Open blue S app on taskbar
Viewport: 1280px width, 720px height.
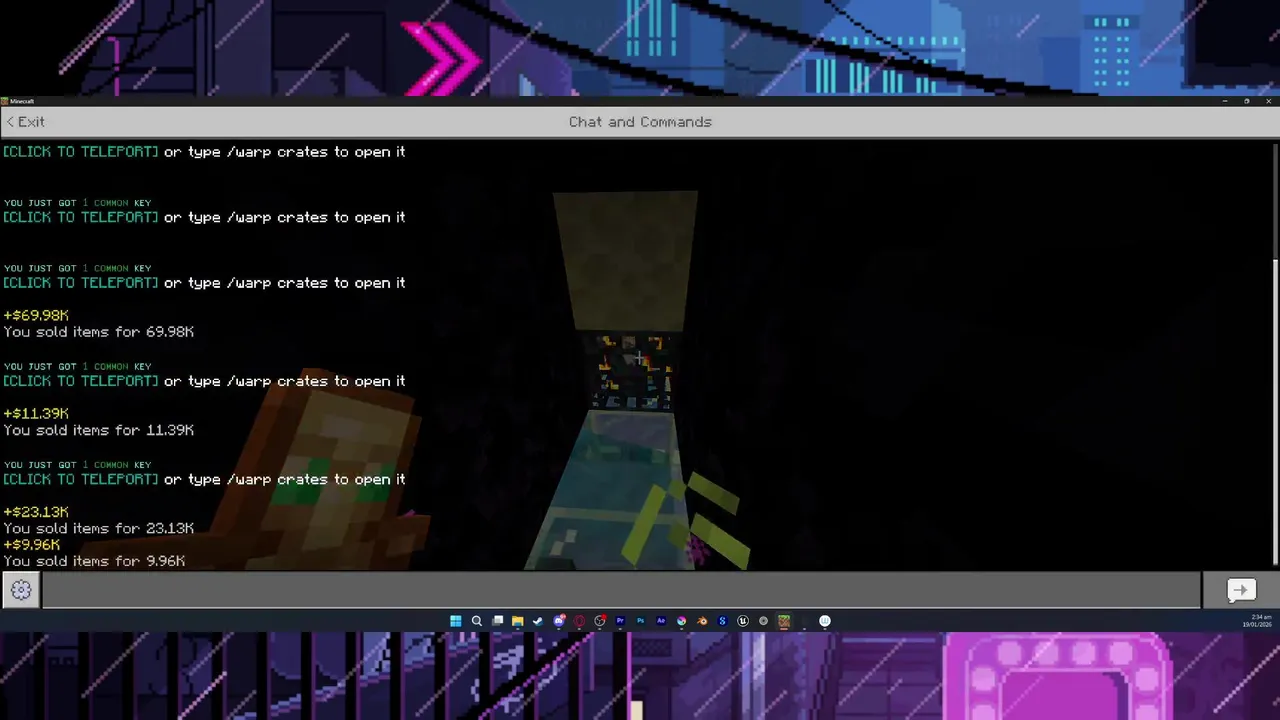(x=722, y=621)
